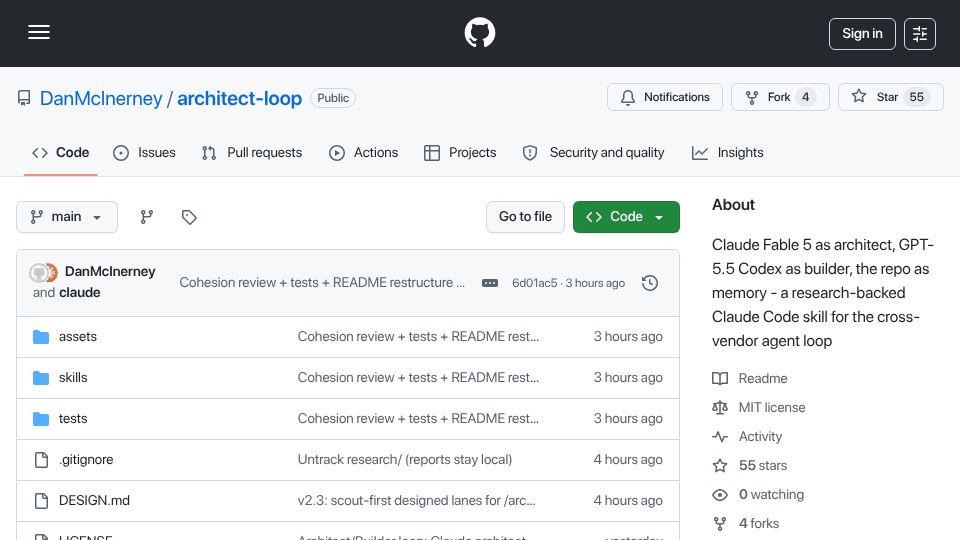Click the Sign in button
Viewport: 960px width, 540px height.
point(862,34)
